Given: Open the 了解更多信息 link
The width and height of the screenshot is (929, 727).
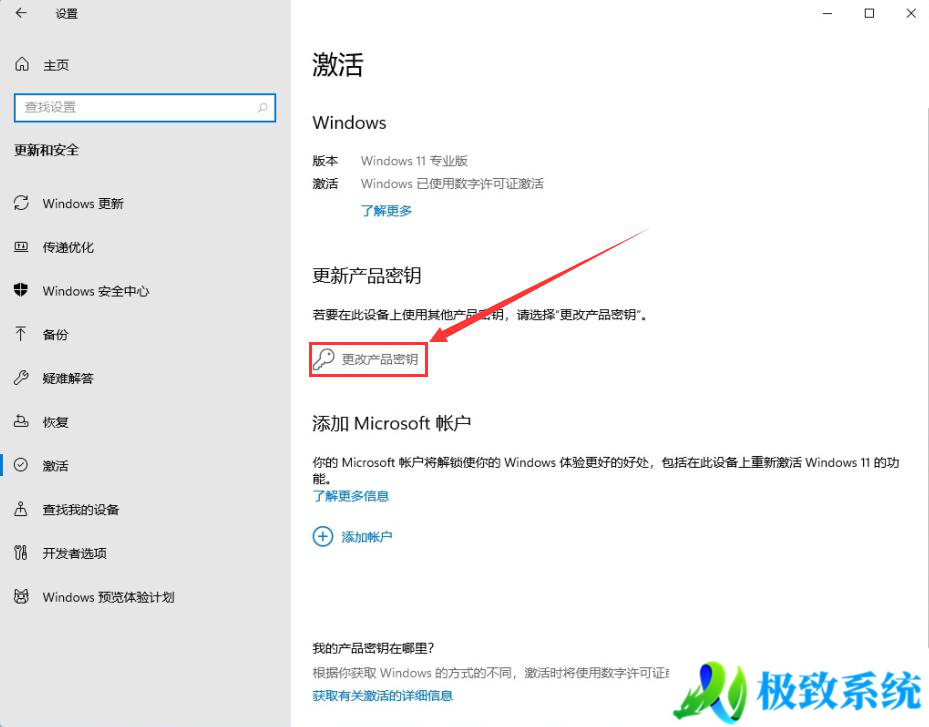Looking at the screenshot, I should click(x=351, y=496).
